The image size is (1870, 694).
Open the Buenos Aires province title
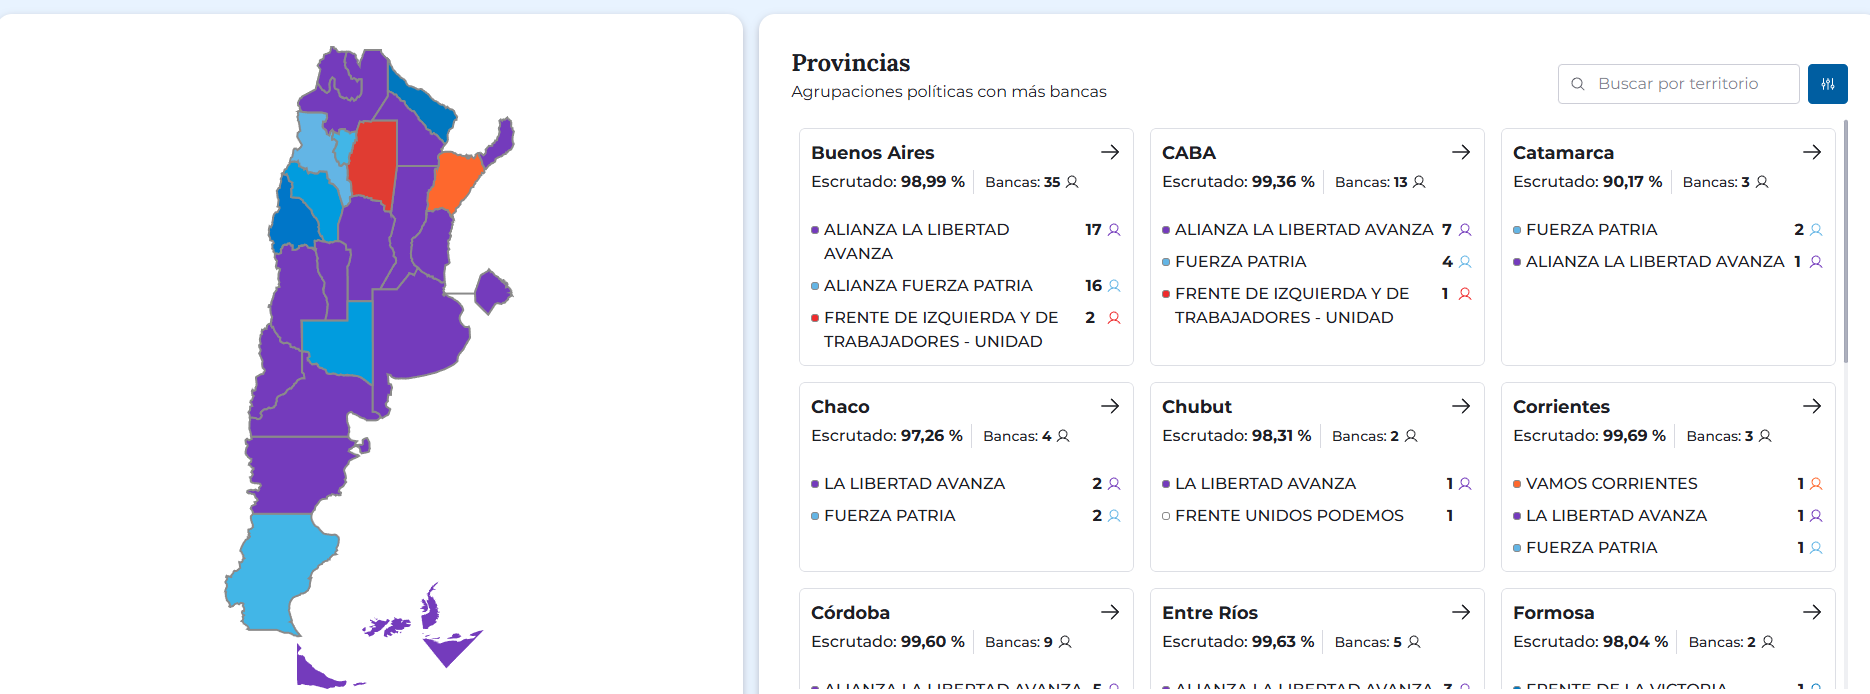[x=872, y=153]
